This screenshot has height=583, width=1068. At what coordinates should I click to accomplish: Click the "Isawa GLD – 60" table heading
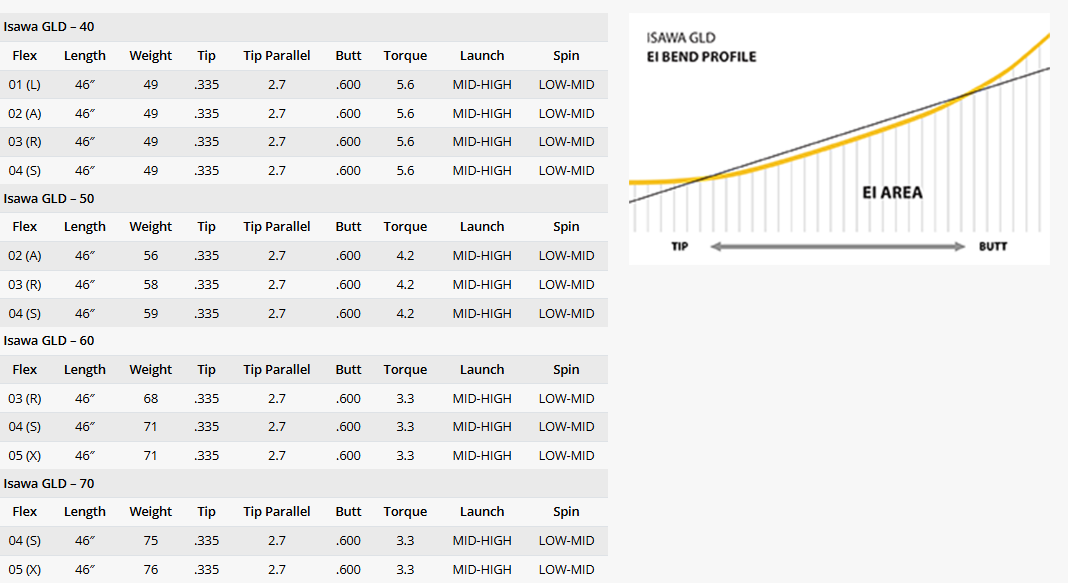[48, 341]
